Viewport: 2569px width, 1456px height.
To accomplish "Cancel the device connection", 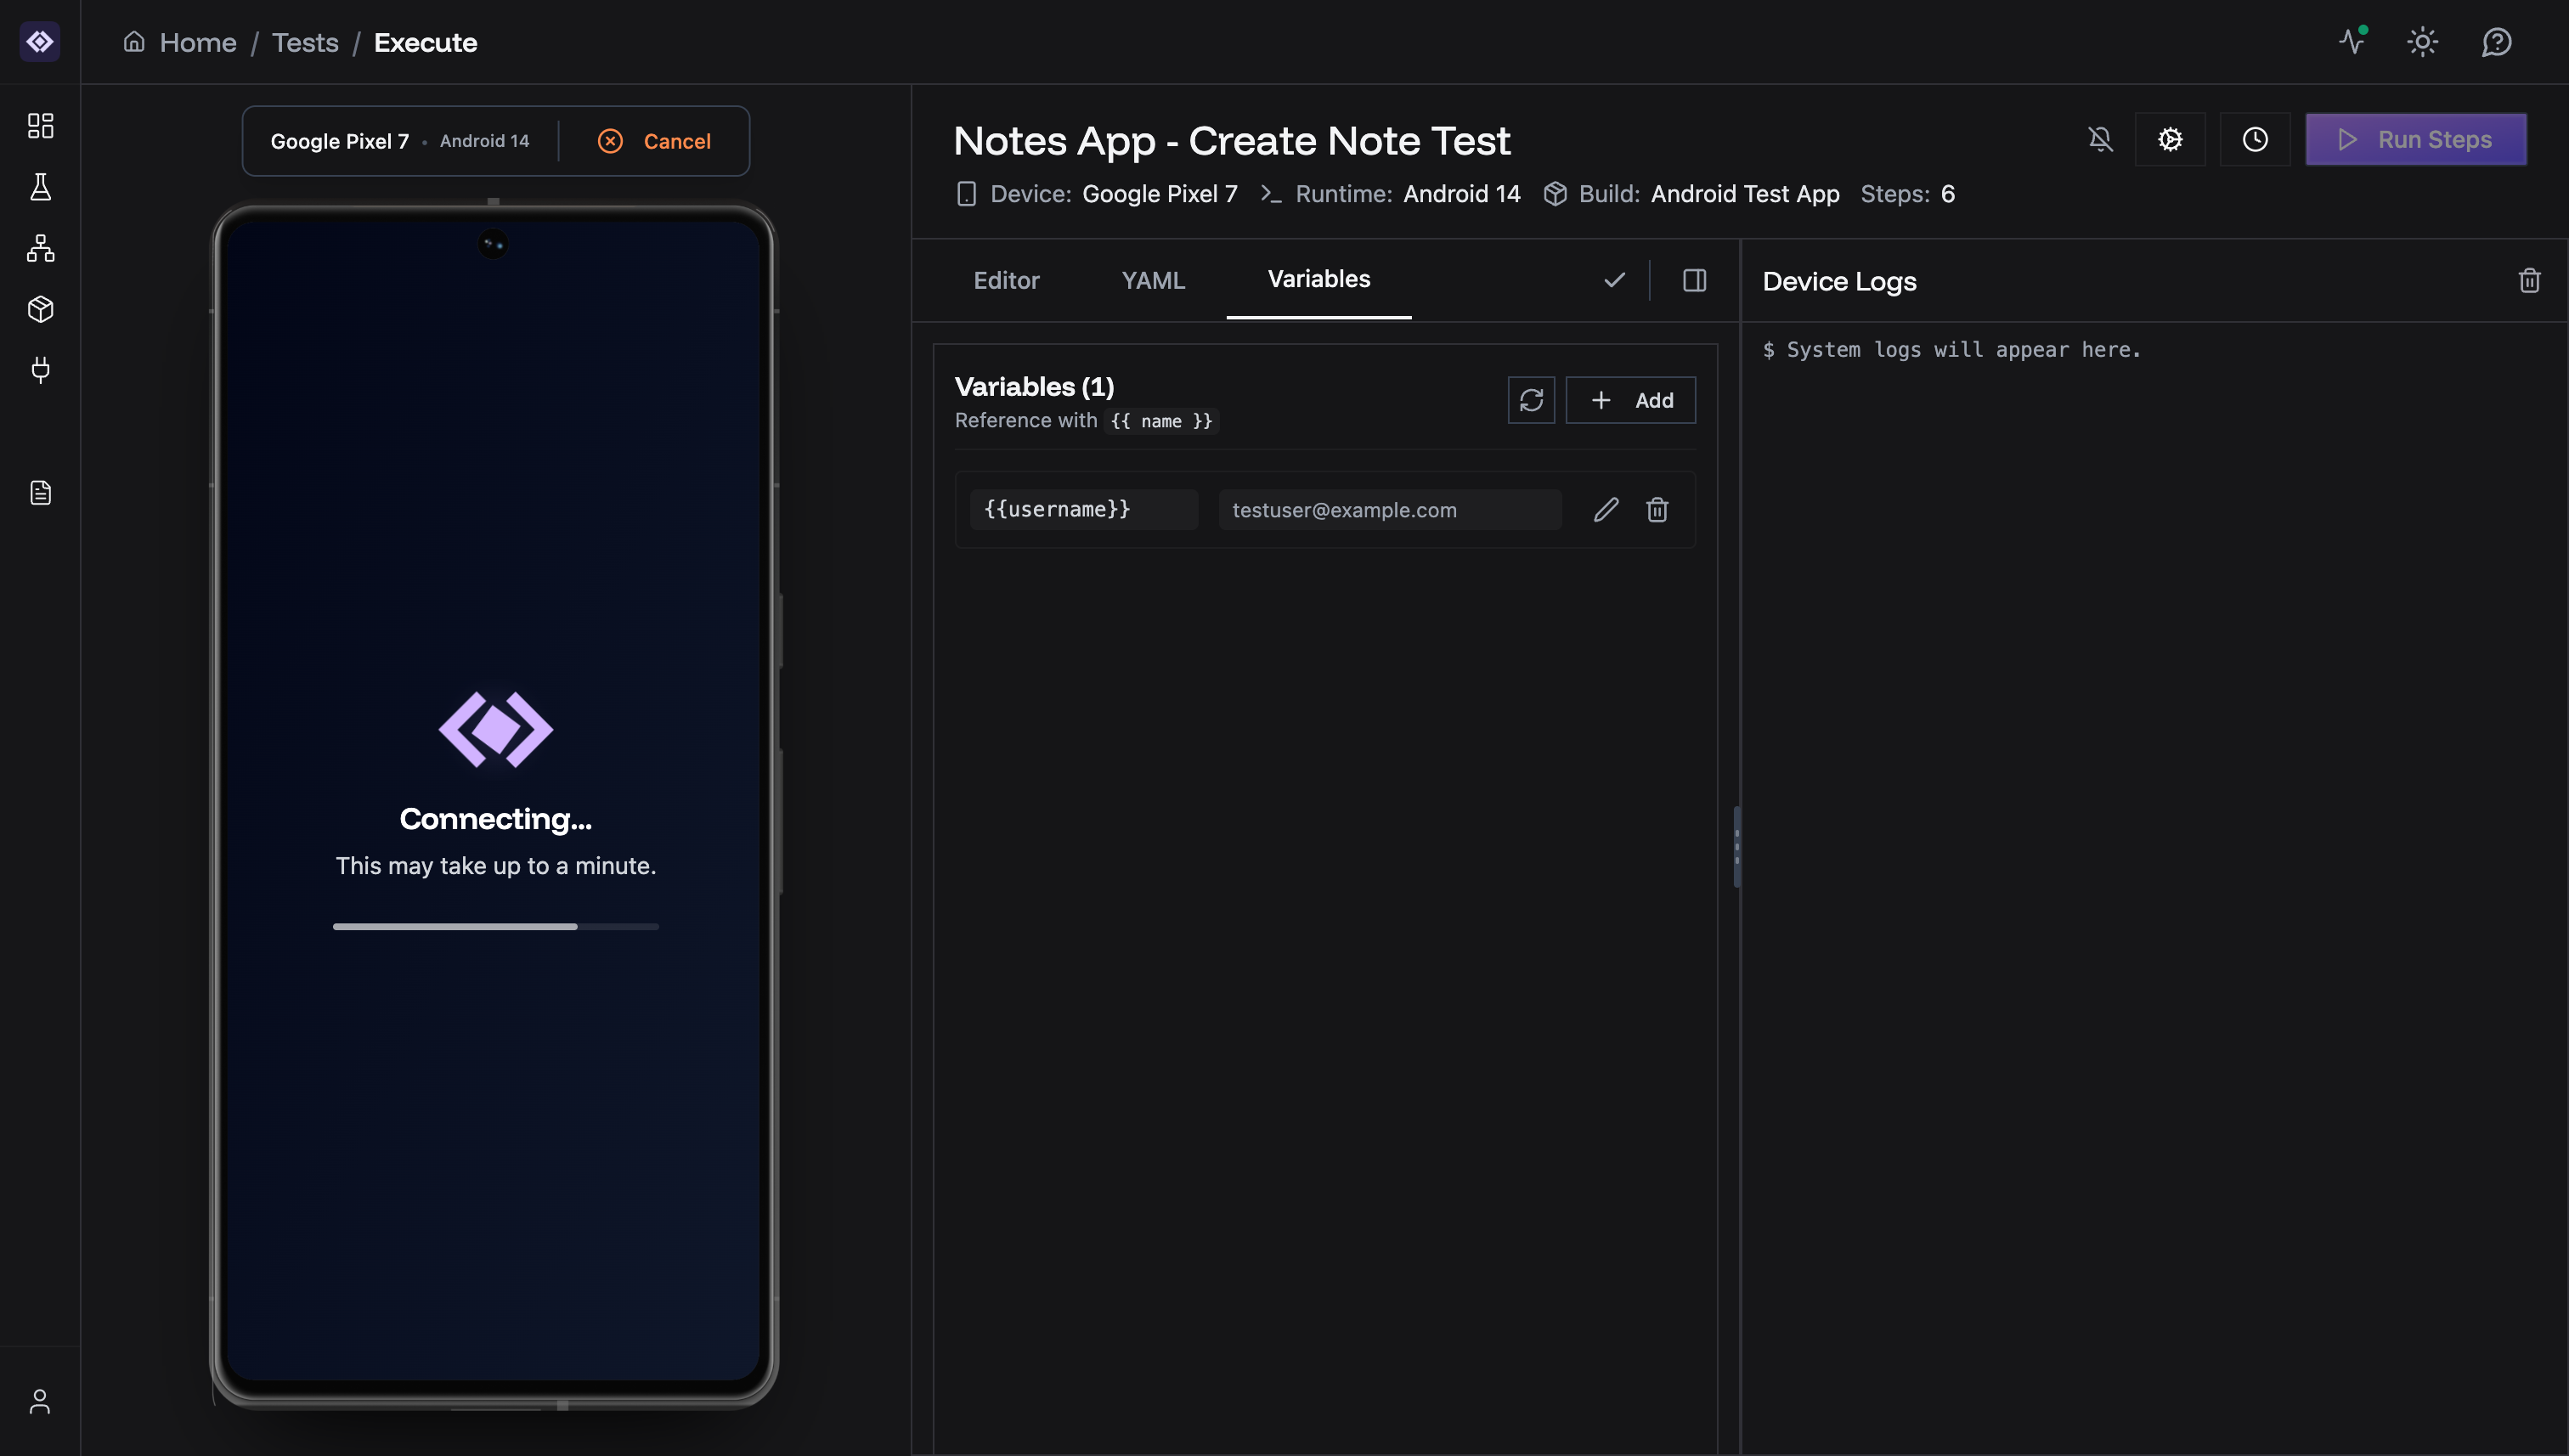I will [x=655, y=141].
